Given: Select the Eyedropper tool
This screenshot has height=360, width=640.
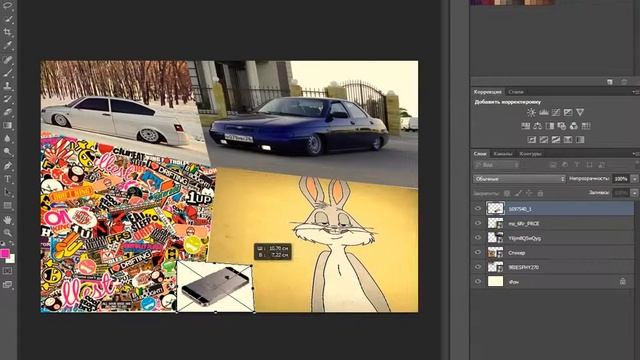Looking at the screenshot, I should click(7, 46).
